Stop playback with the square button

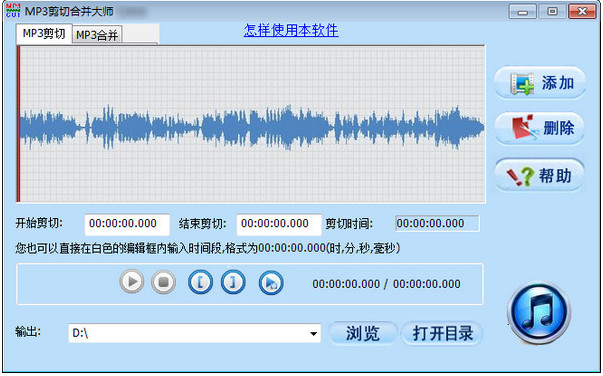click(x=163, y=282)
